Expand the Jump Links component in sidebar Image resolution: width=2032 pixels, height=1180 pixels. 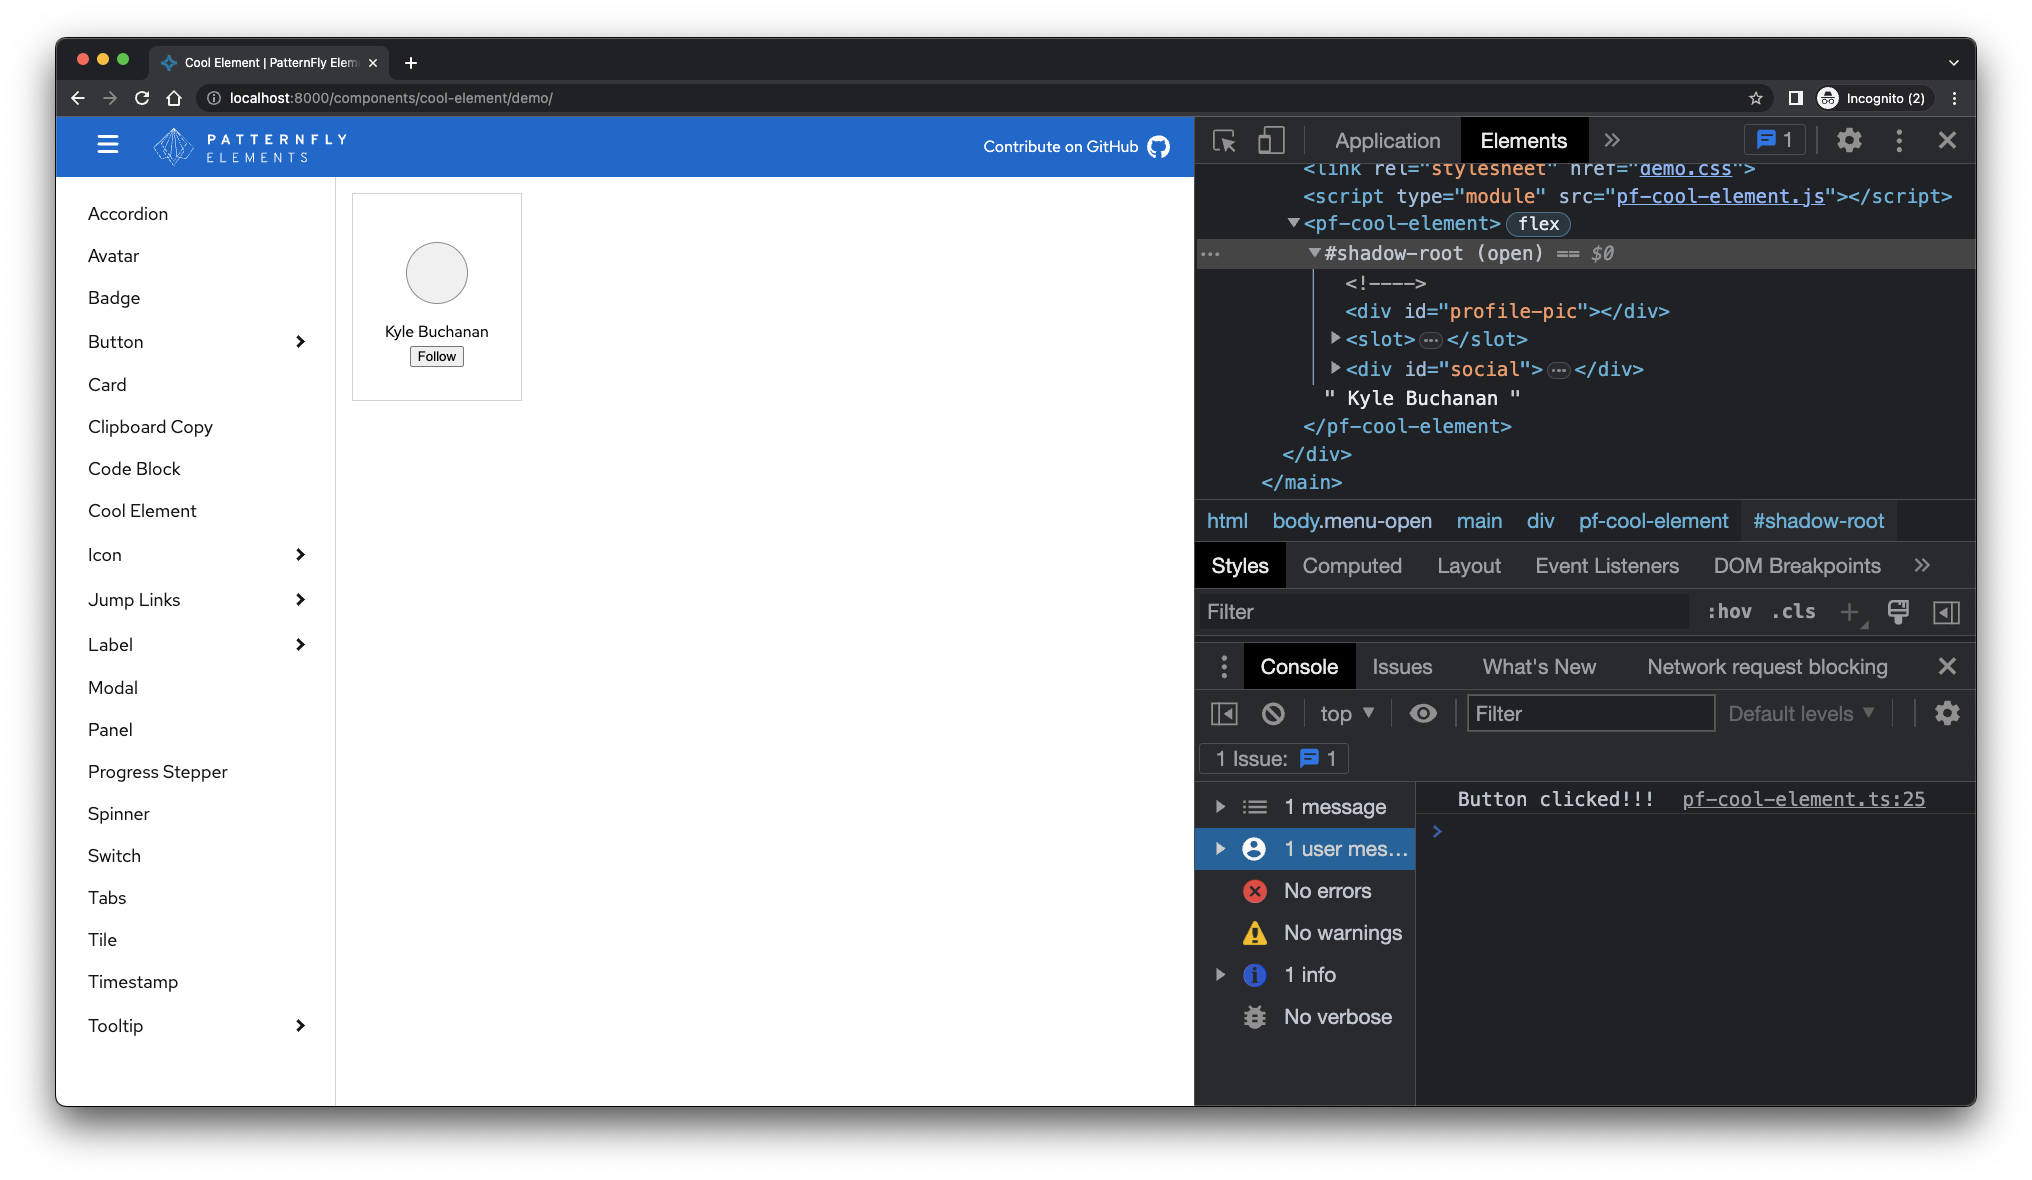299,600
